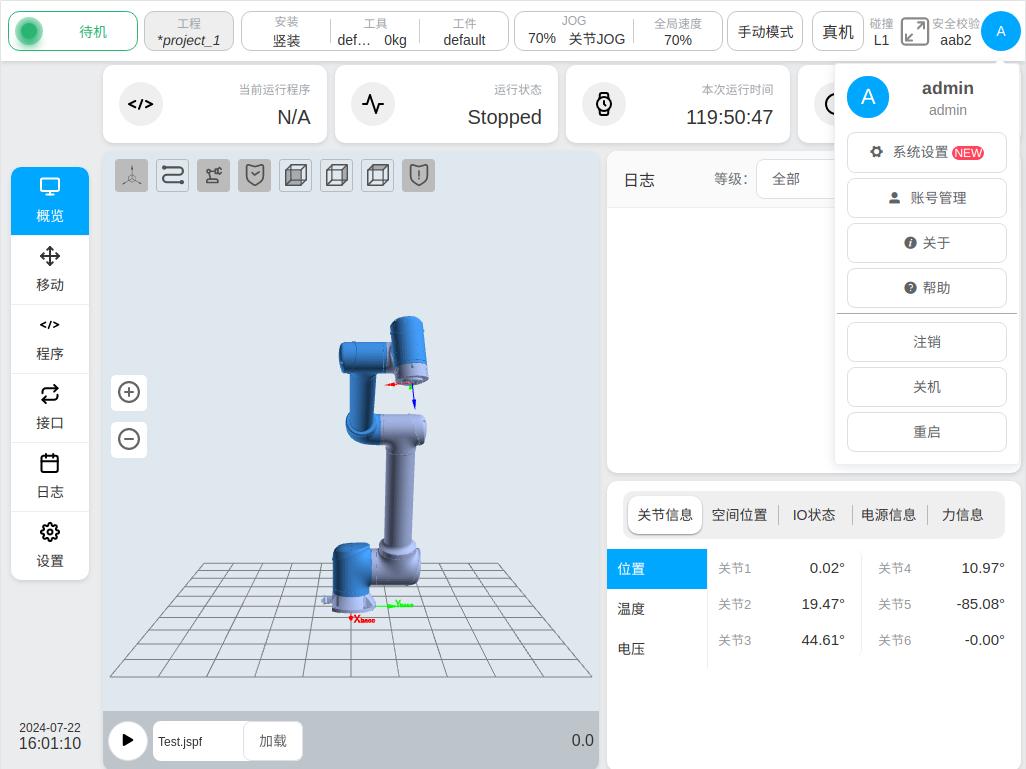Open the 移动 (Move) sidebar page

(x=50, y=269)
